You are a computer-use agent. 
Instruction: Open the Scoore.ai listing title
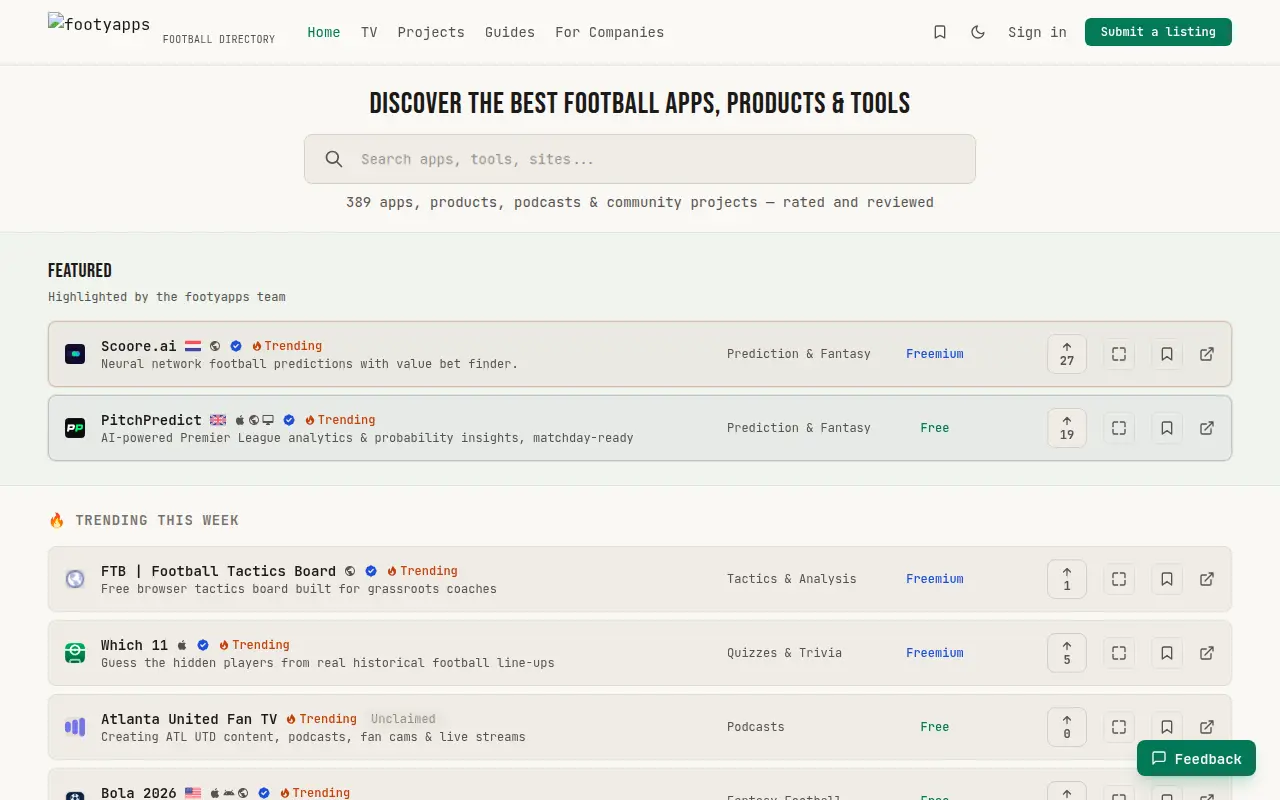pyautogui.click(x=138, y=346)
